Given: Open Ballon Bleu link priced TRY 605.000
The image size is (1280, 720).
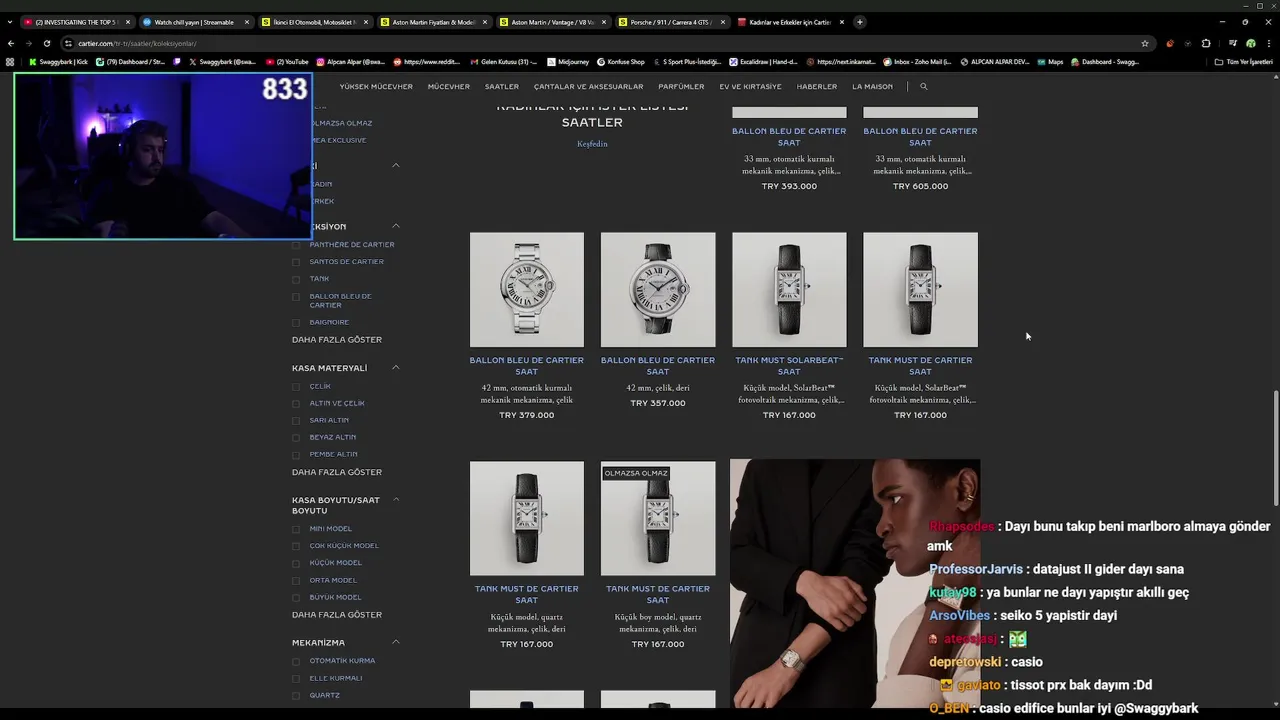Looking at the screenshot, I should 920,136.
